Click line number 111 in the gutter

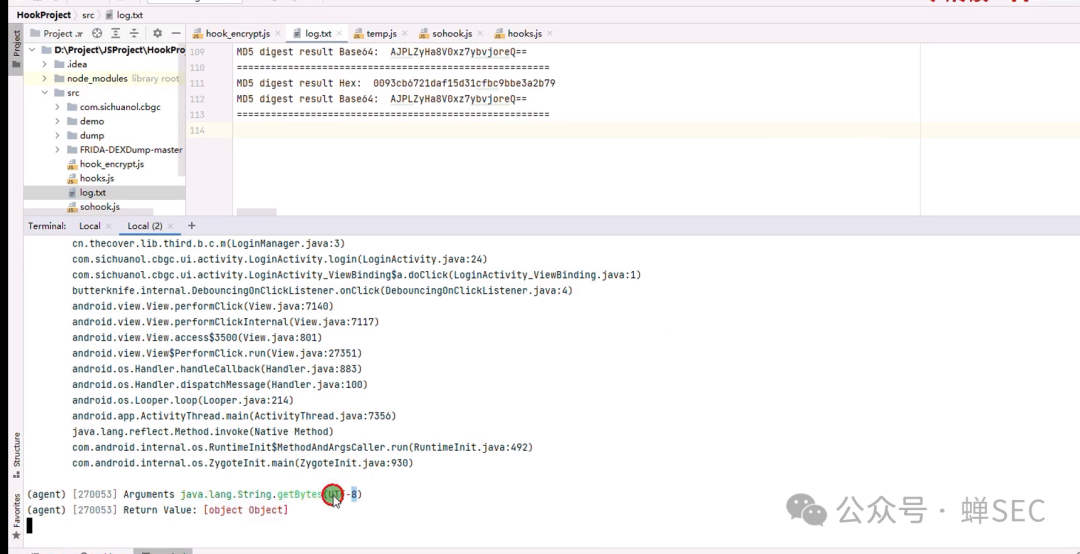click(197, 83)
